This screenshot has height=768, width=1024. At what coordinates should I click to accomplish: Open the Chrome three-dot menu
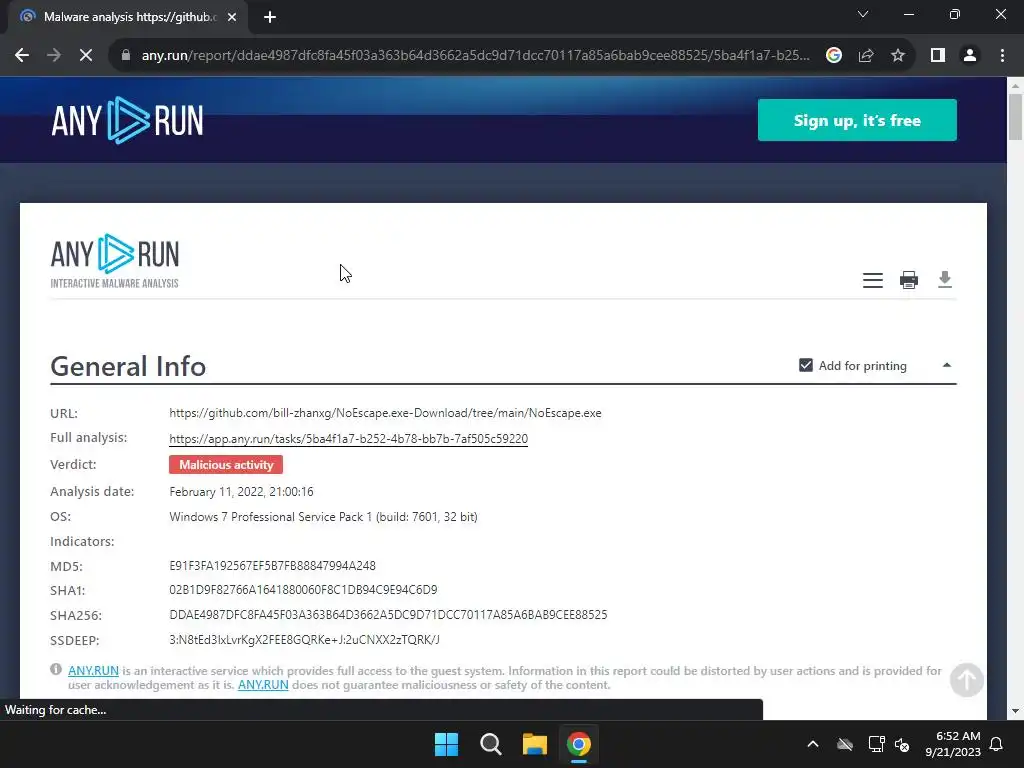pos(1002,56)
